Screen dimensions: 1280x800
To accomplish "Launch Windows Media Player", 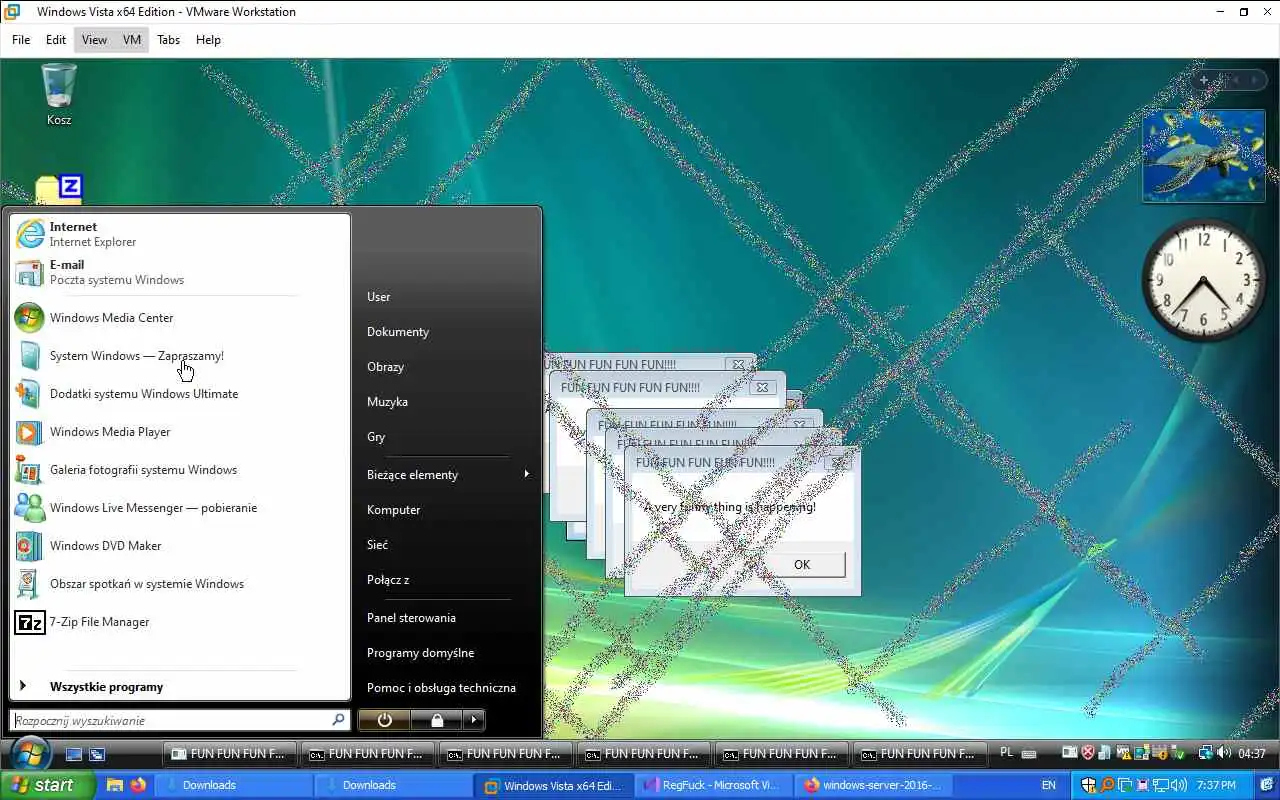I will (x=180, y=432).
